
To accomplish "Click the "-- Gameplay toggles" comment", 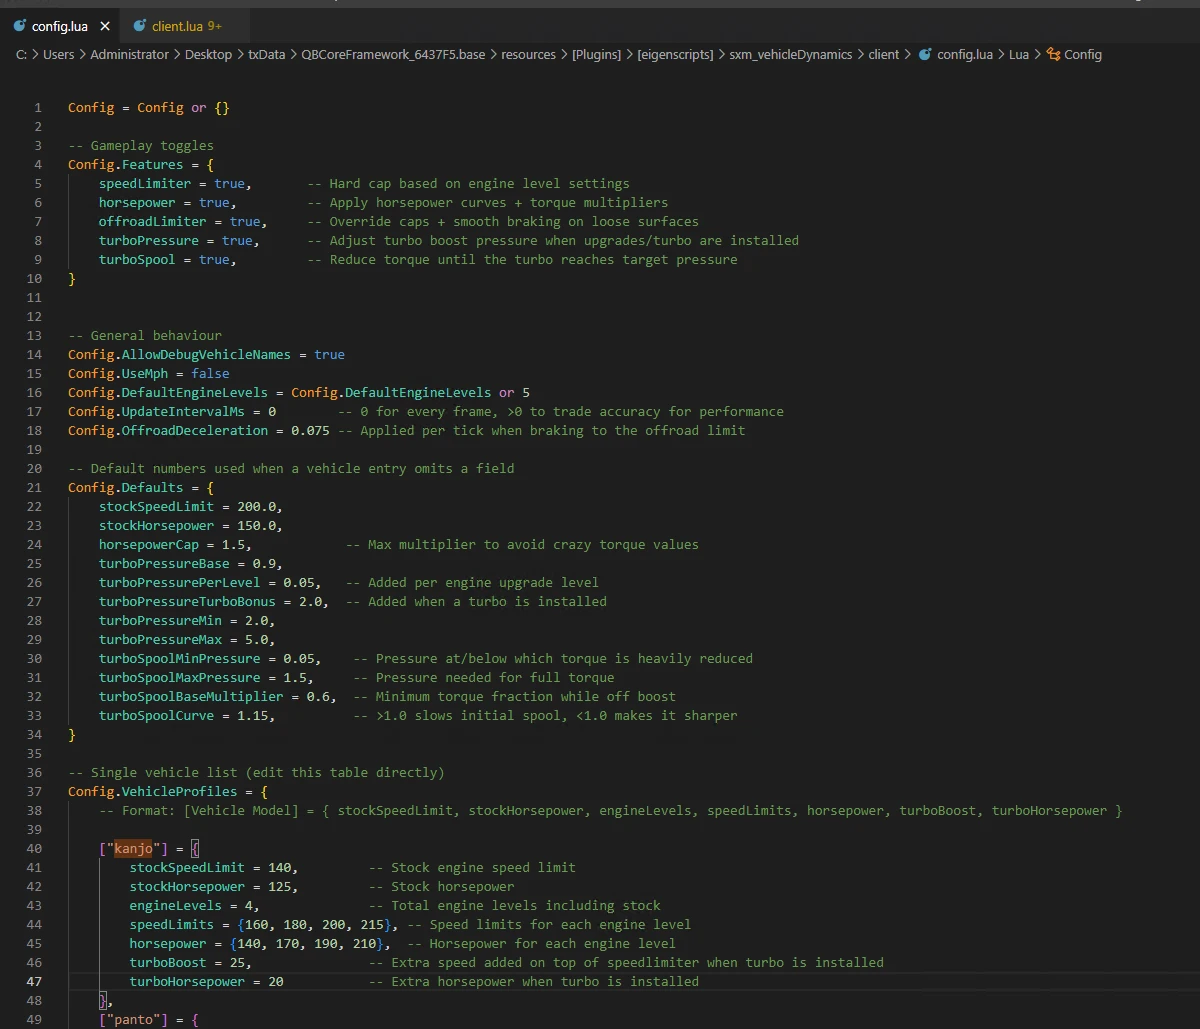I will click(141, 145).
